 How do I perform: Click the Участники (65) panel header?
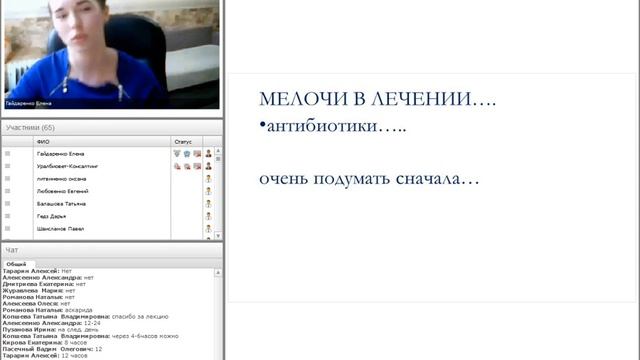(112, 127)
